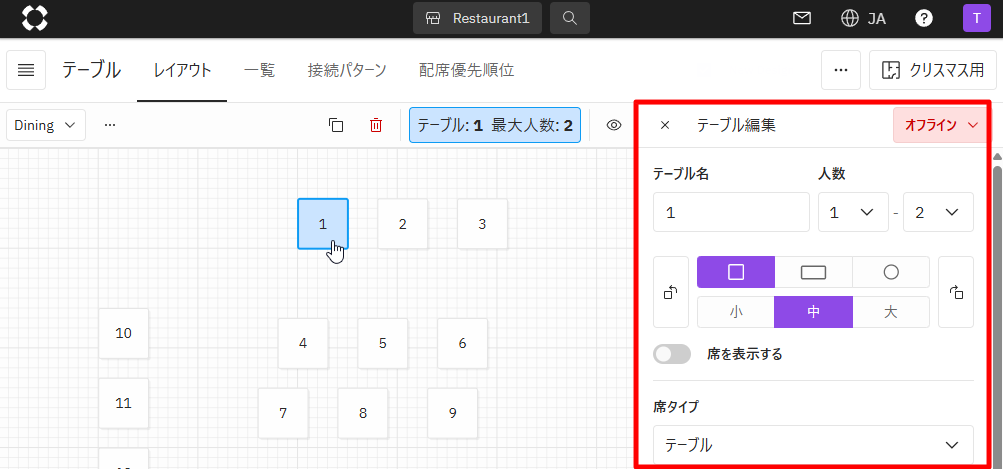
Task: Click the globe language icon
Action: (x=849, y=18)
